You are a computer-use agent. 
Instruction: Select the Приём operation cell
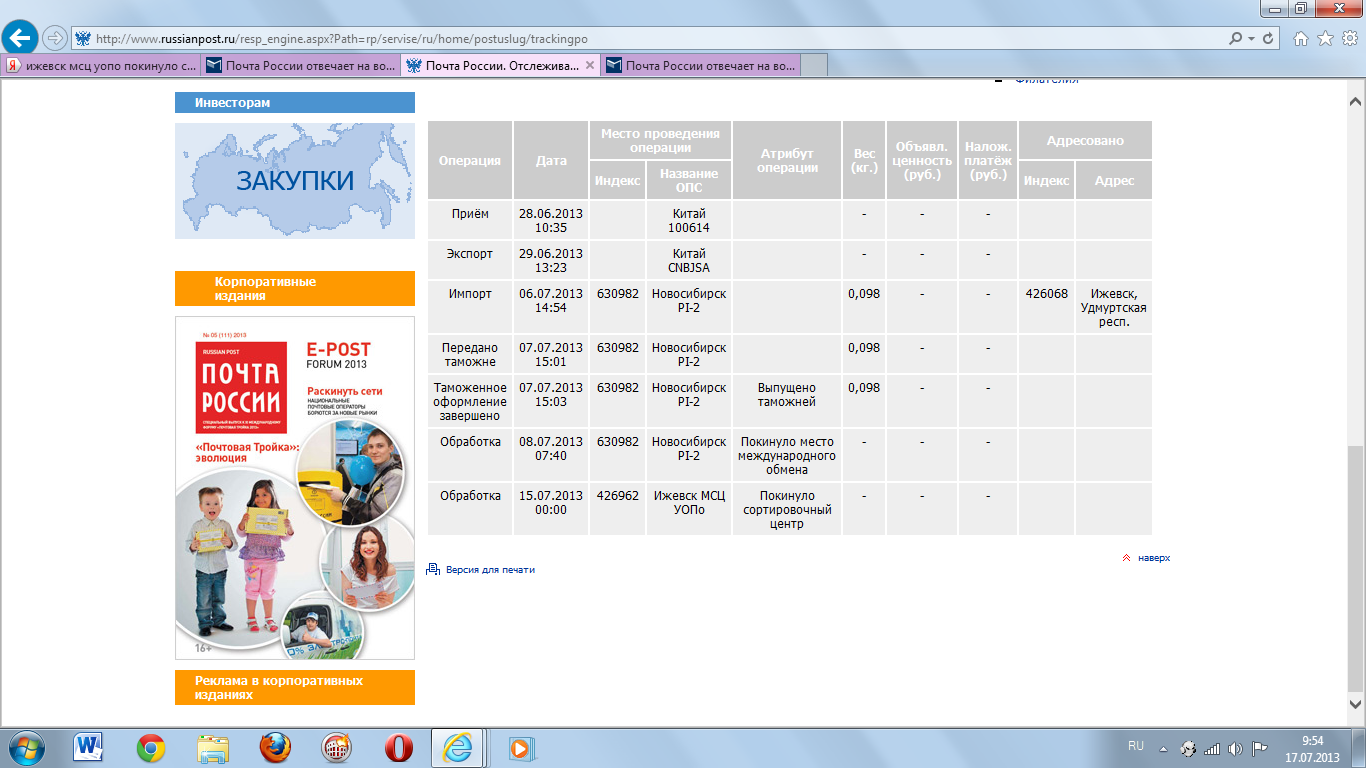[470, 220]
